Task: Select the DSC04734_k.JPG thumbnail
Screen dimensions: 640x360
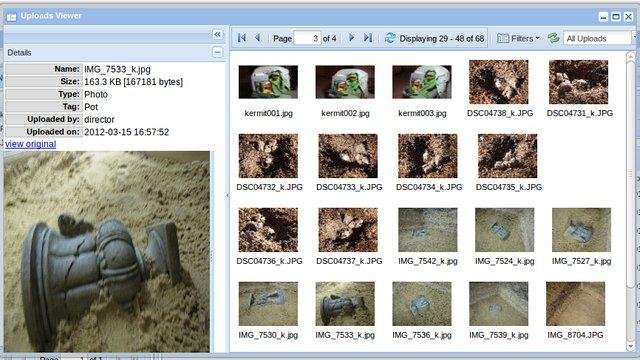Action: tap(428, 156)
